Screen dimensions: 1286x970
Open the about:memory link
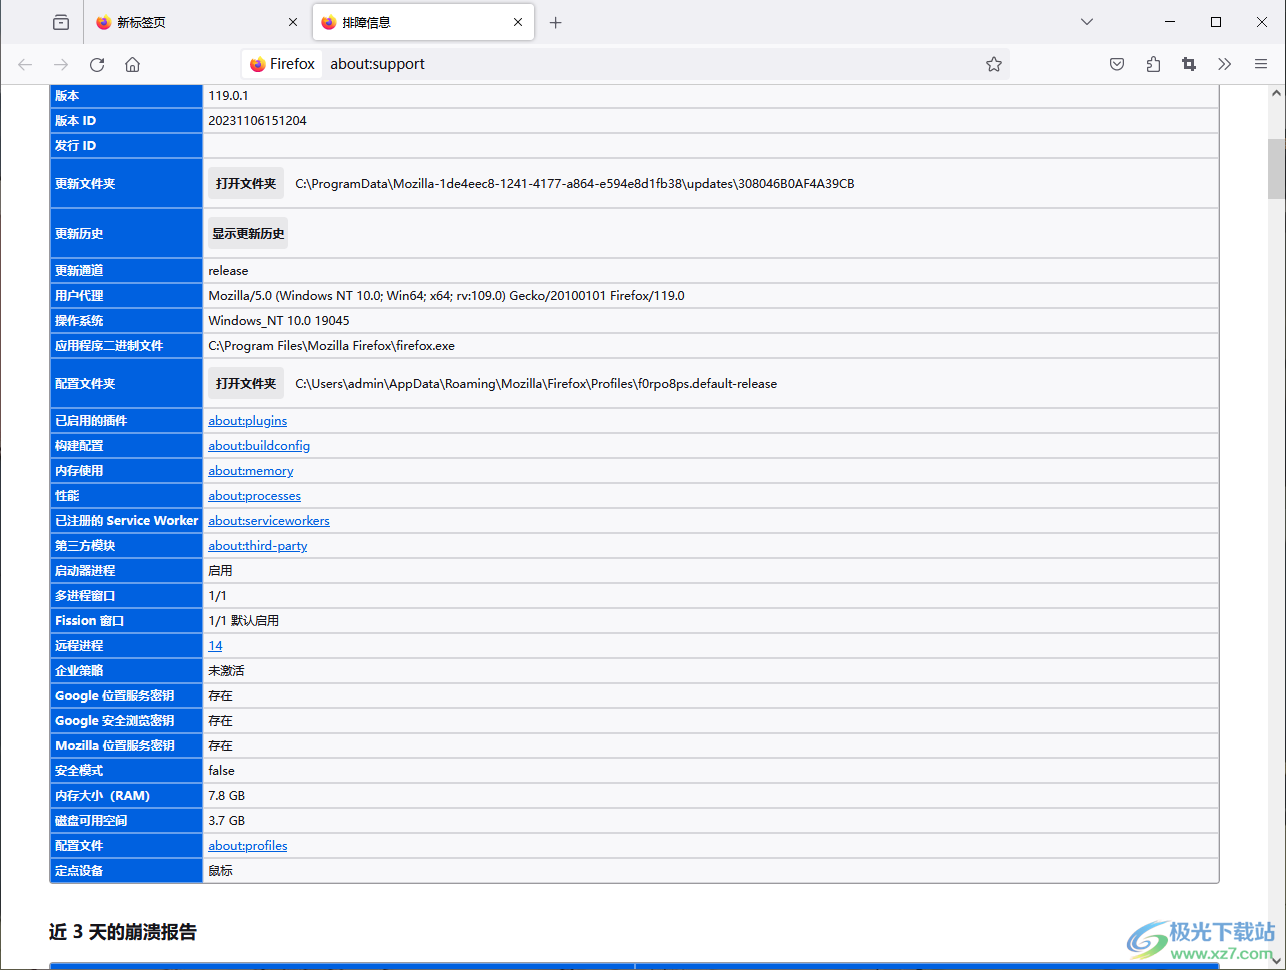click(x=251, y=471)
